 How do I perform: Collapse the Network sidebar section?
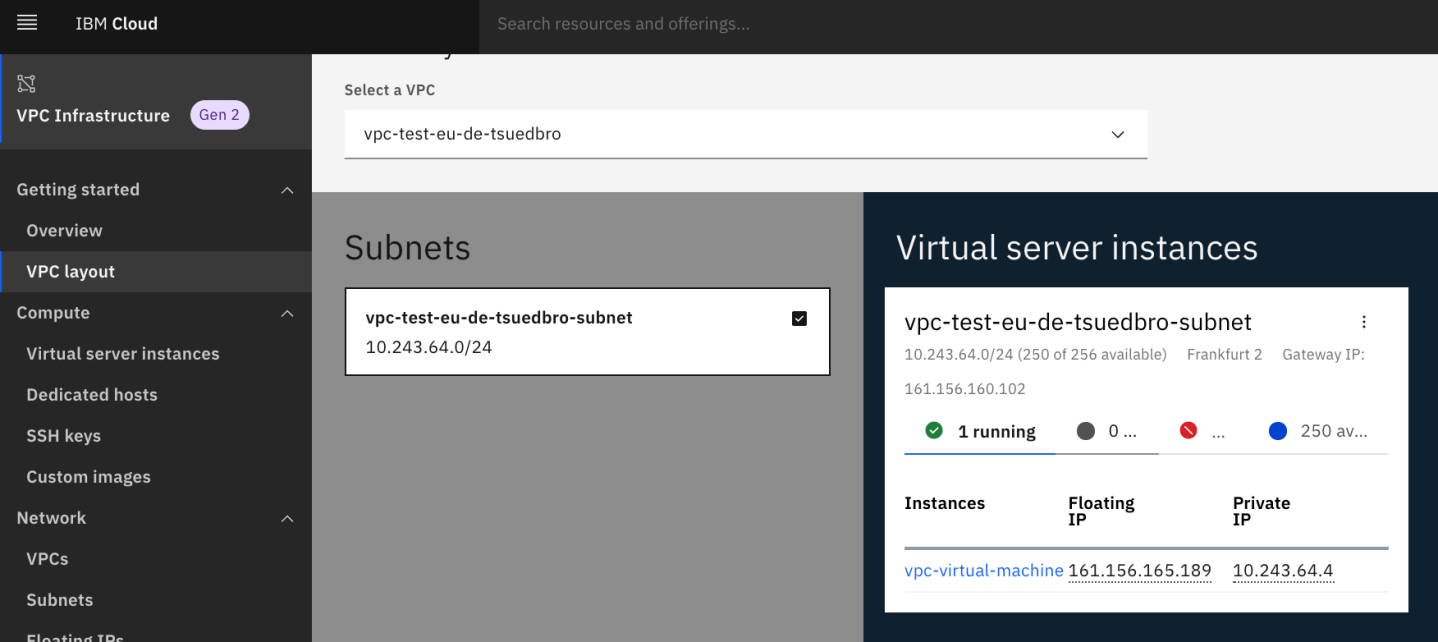(287, 518)
